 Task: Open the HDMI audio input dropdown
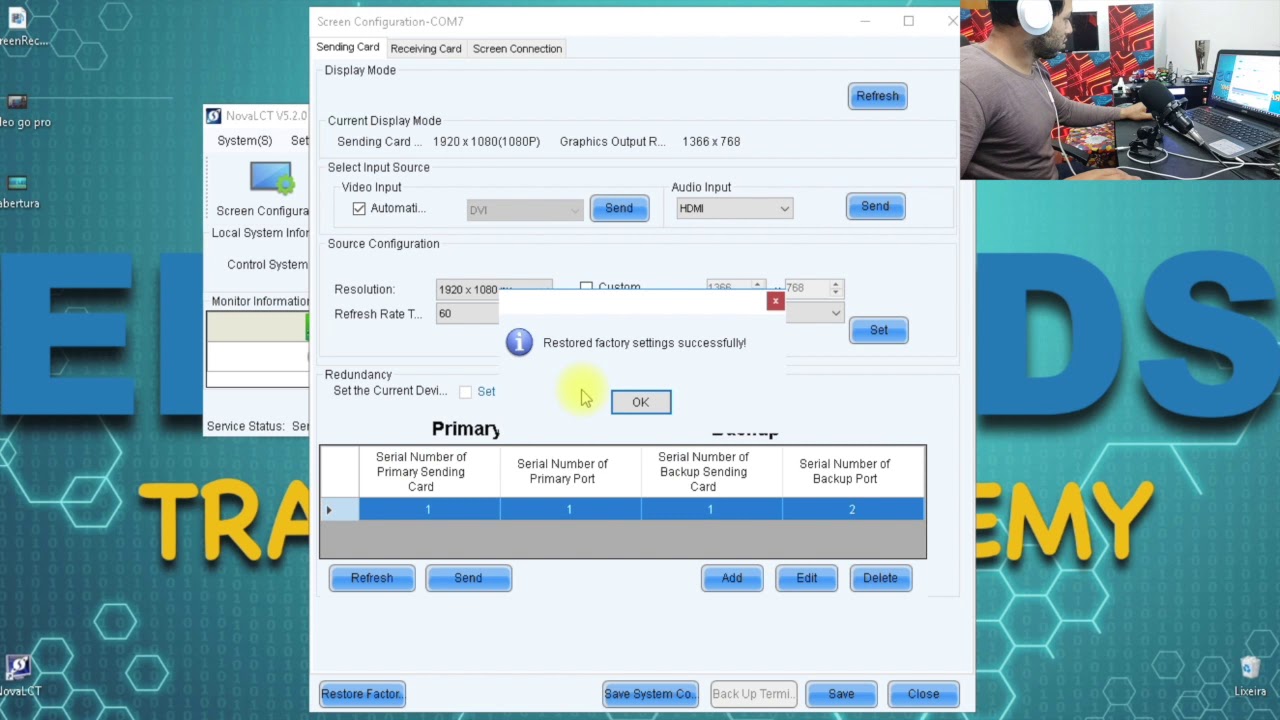click(x=734, y=208)
